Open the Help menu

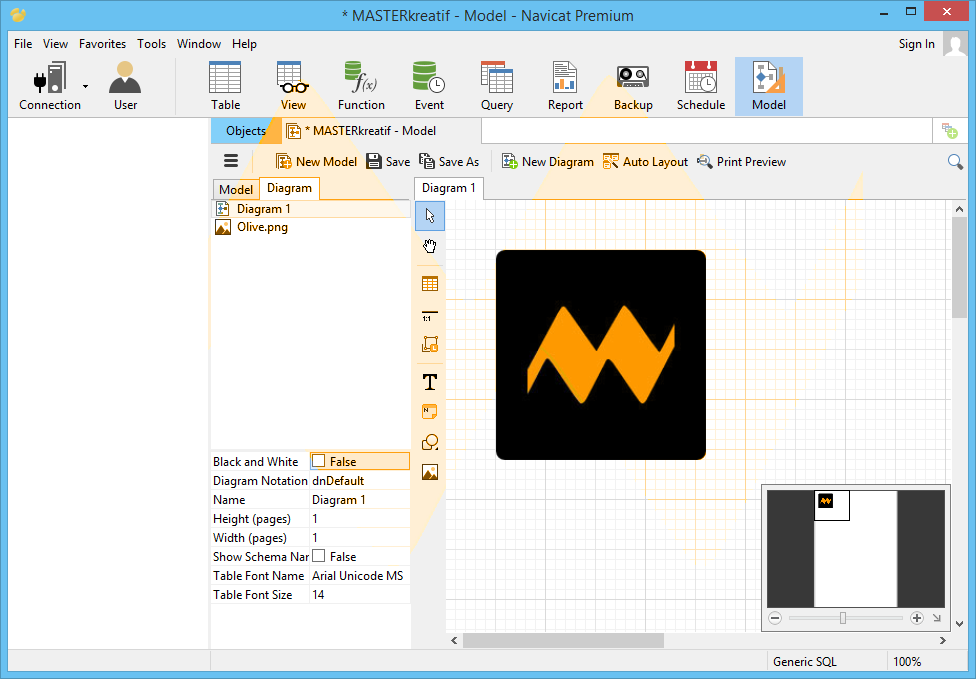244,44
